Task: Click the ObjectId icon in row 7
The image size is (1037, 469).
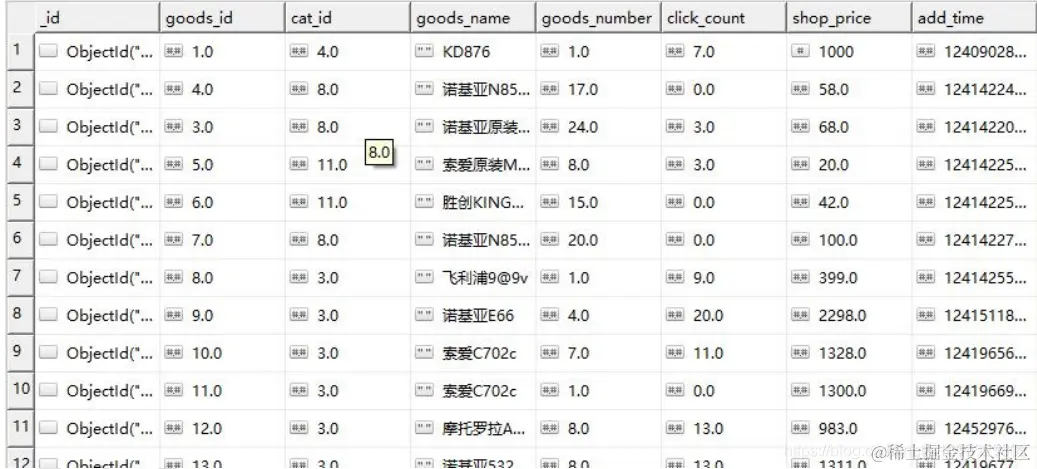Action: (48, 278)
